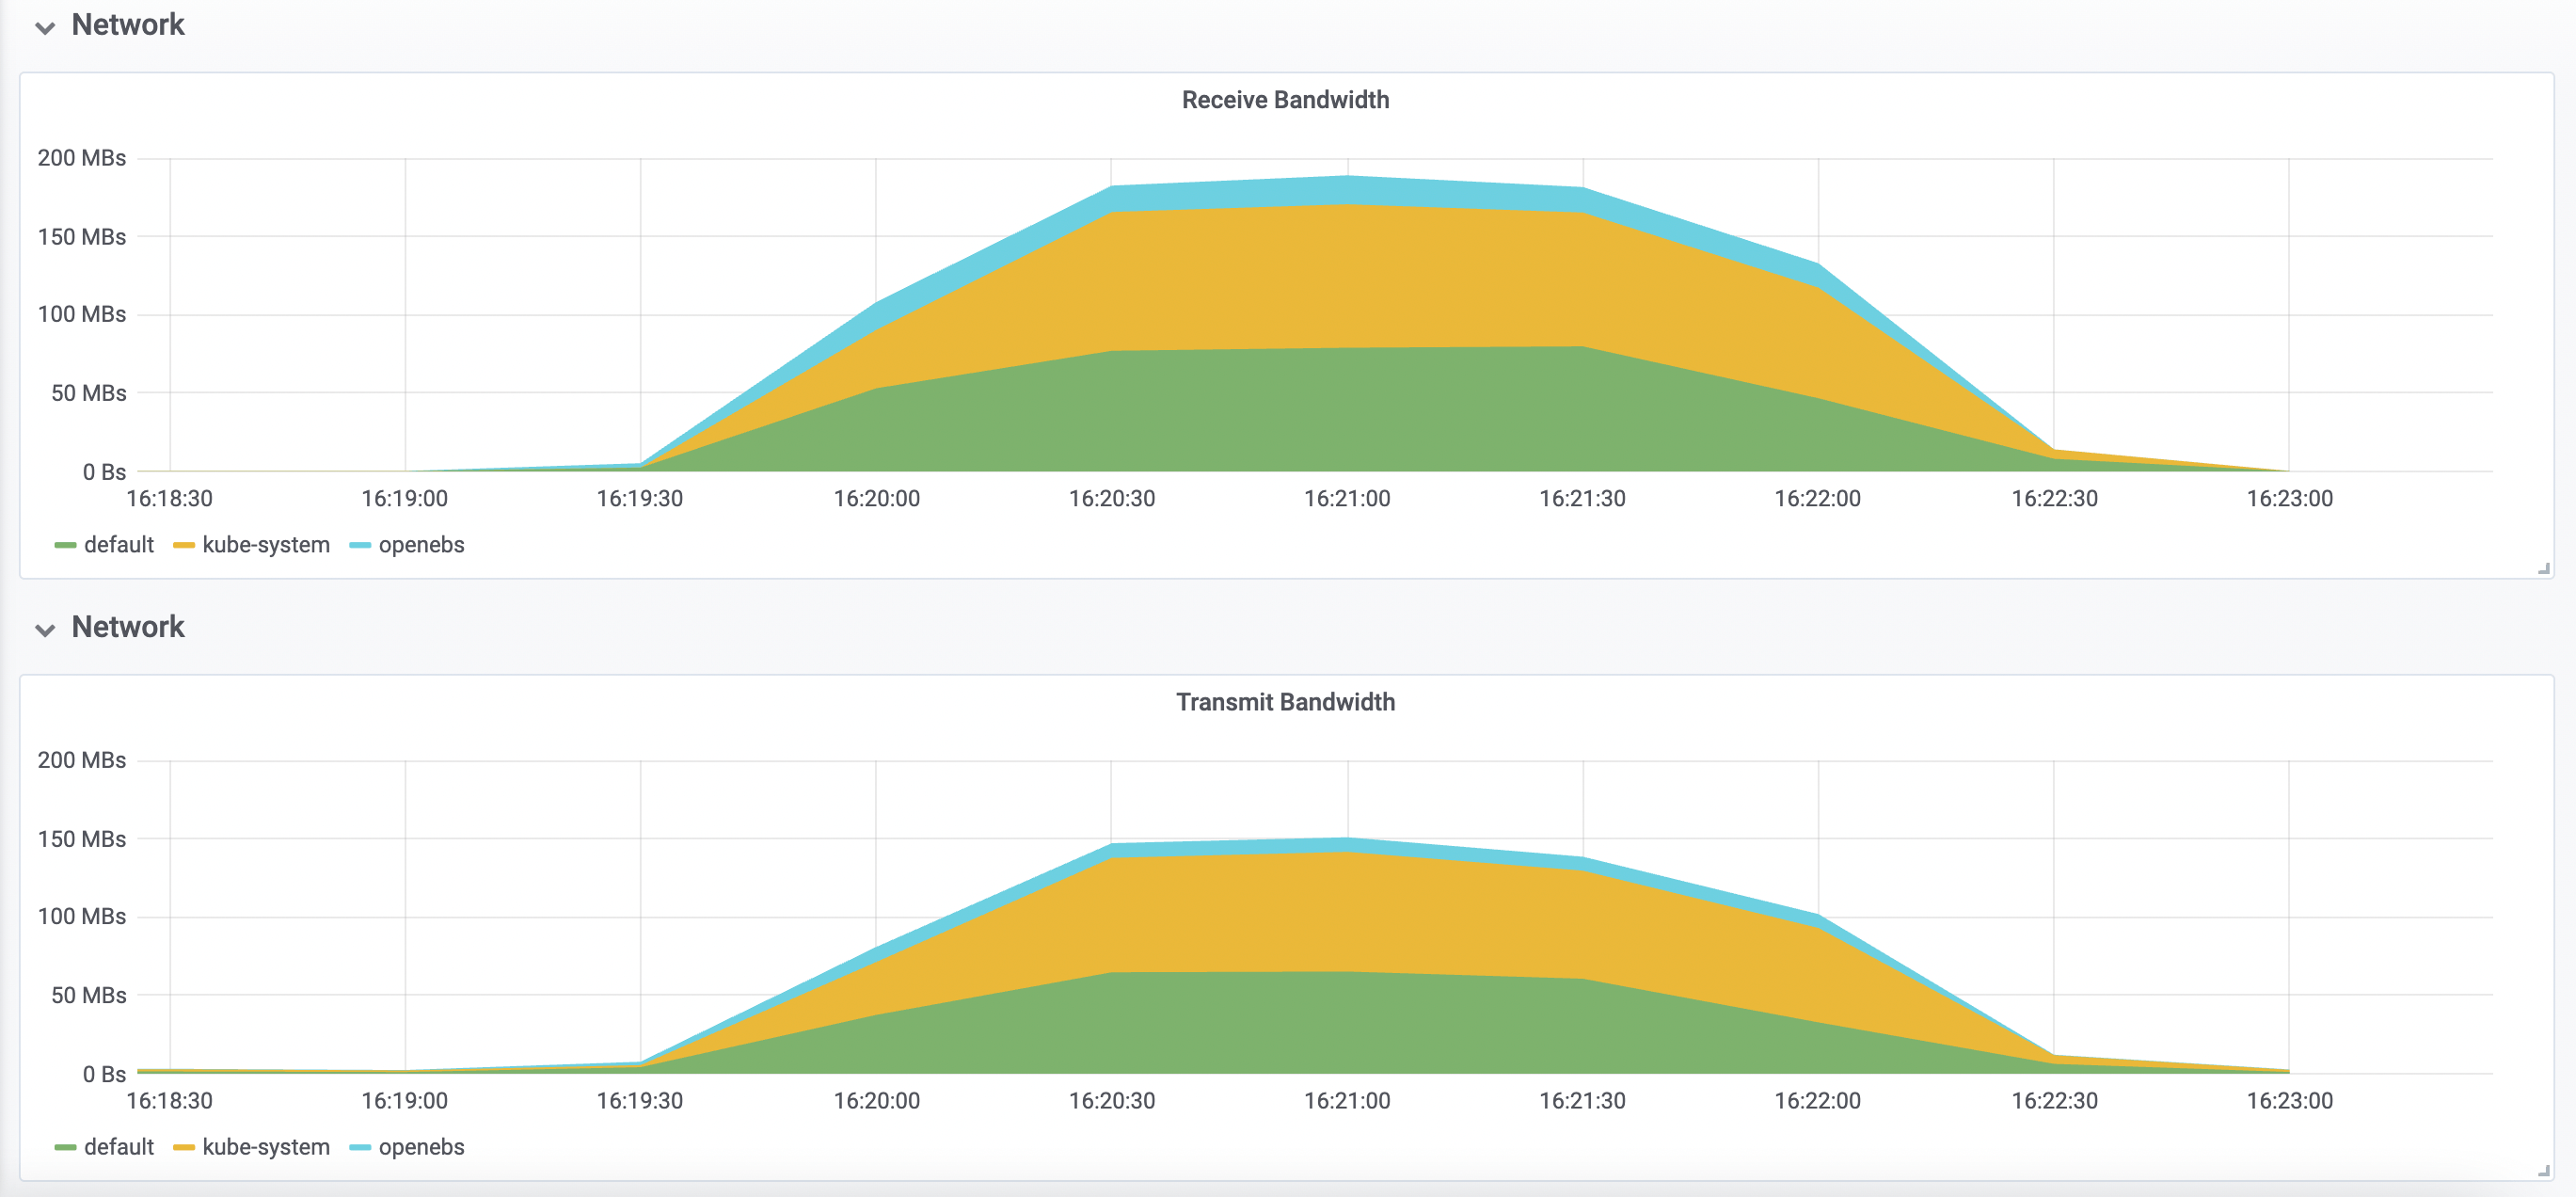Click green default color swatch in Receive legend
Image resolution: width=2576 pixels, height=1197 pixels.
[65, 546]
